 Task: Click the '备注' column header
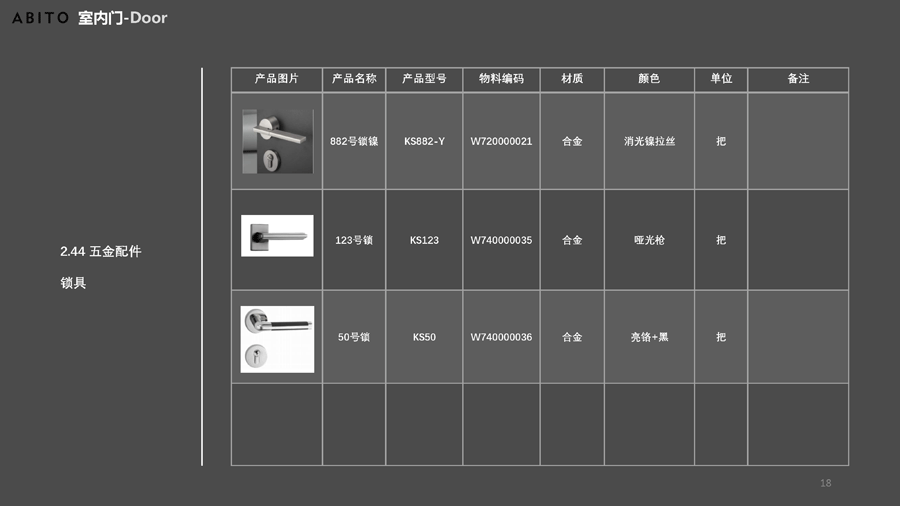798,79
